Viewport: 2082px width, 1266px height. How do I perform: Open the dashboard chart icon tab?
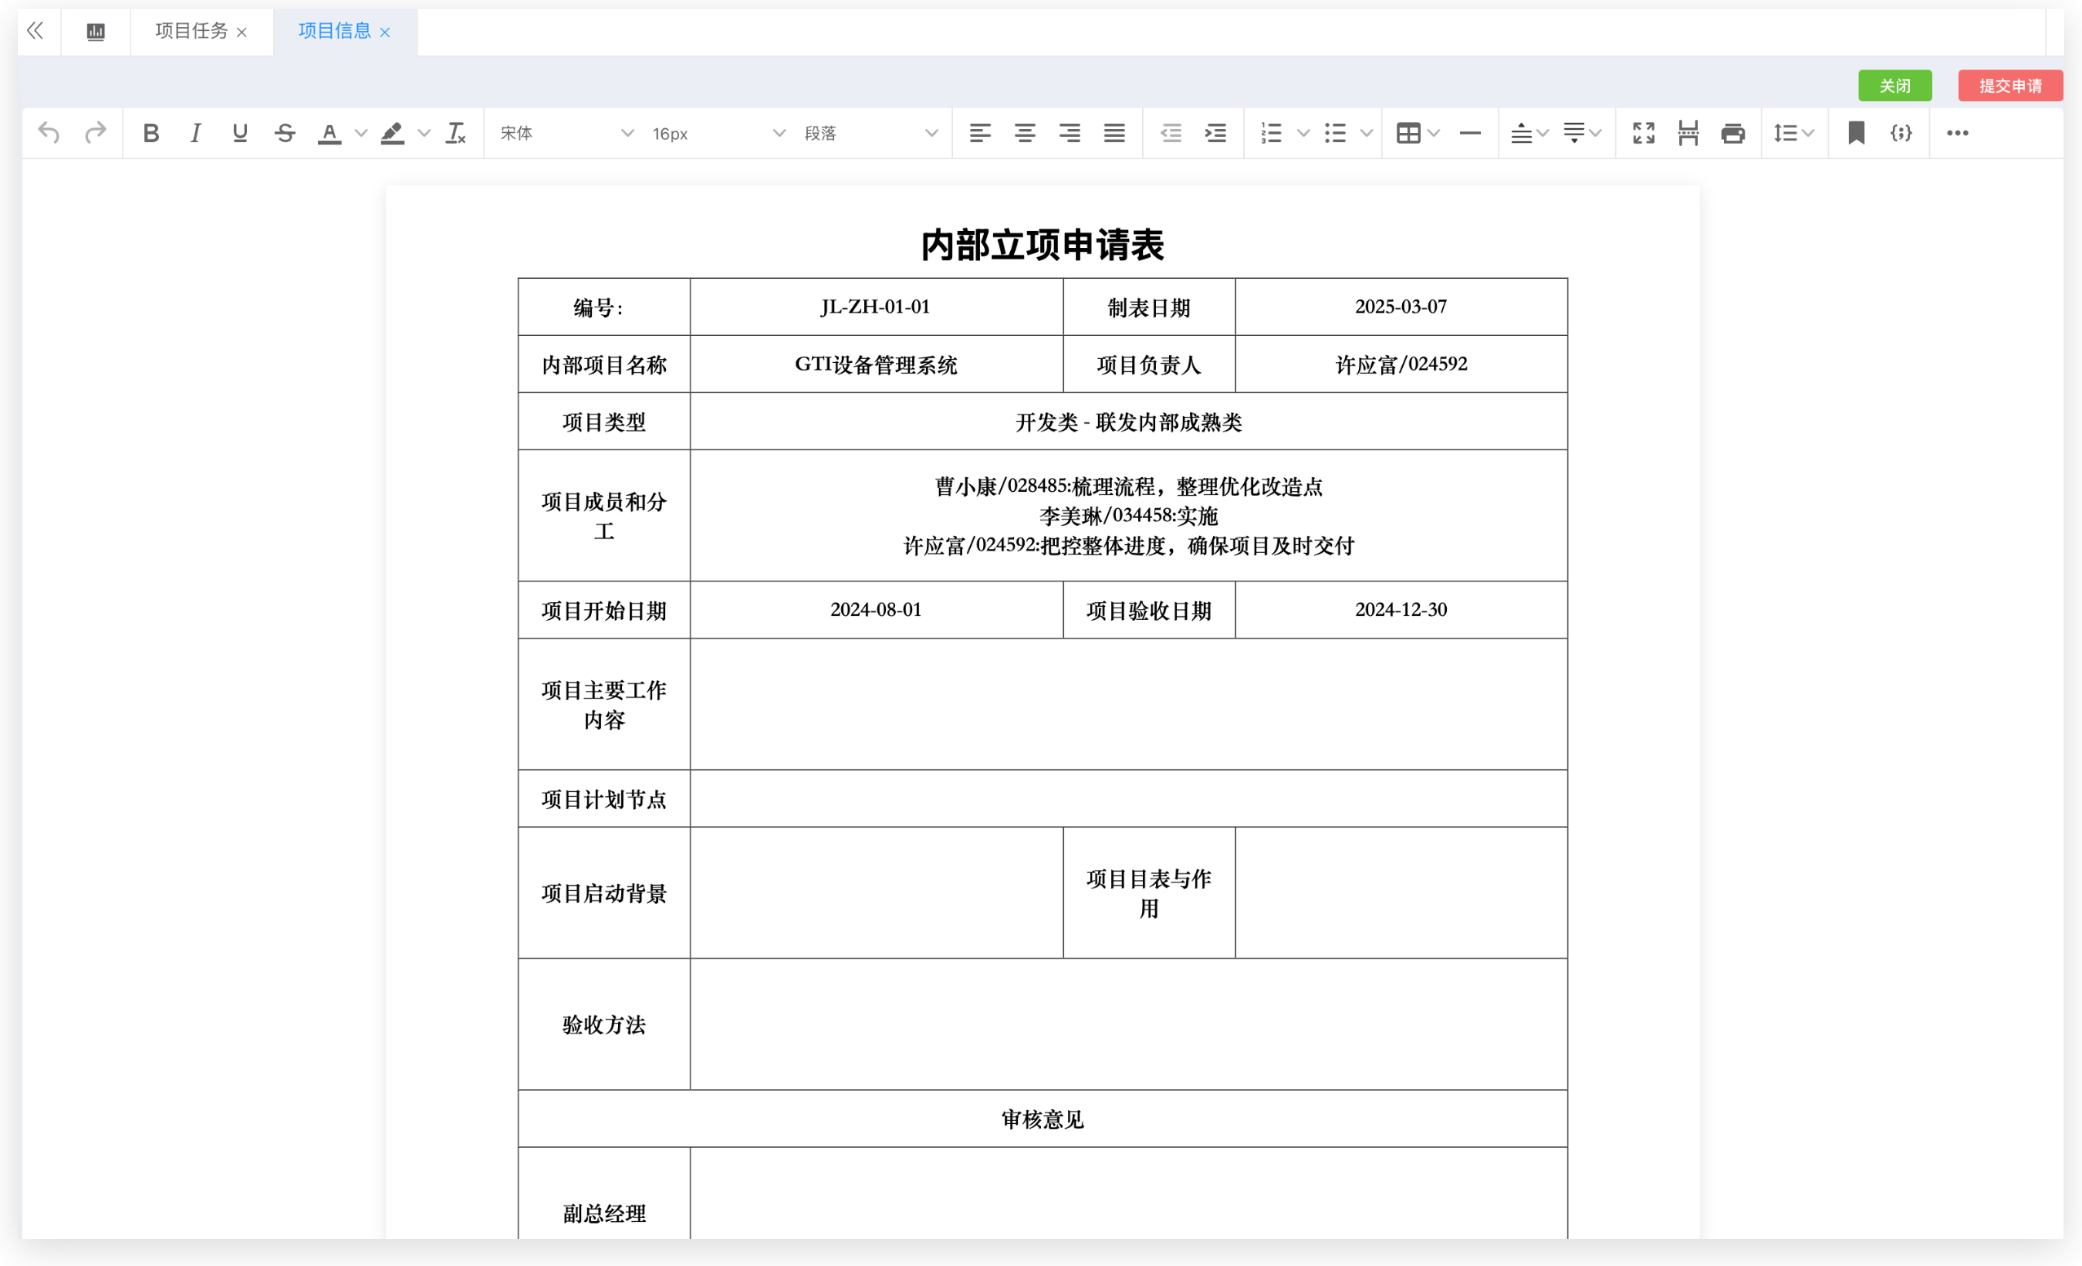tap(96, 31)
